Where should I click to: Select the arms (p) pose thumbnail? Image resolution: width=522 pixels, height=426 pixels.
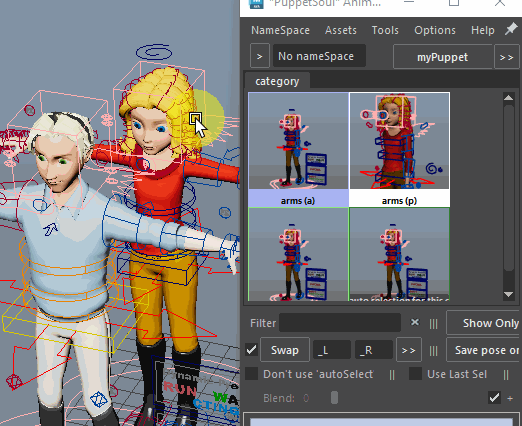(399, 141)
